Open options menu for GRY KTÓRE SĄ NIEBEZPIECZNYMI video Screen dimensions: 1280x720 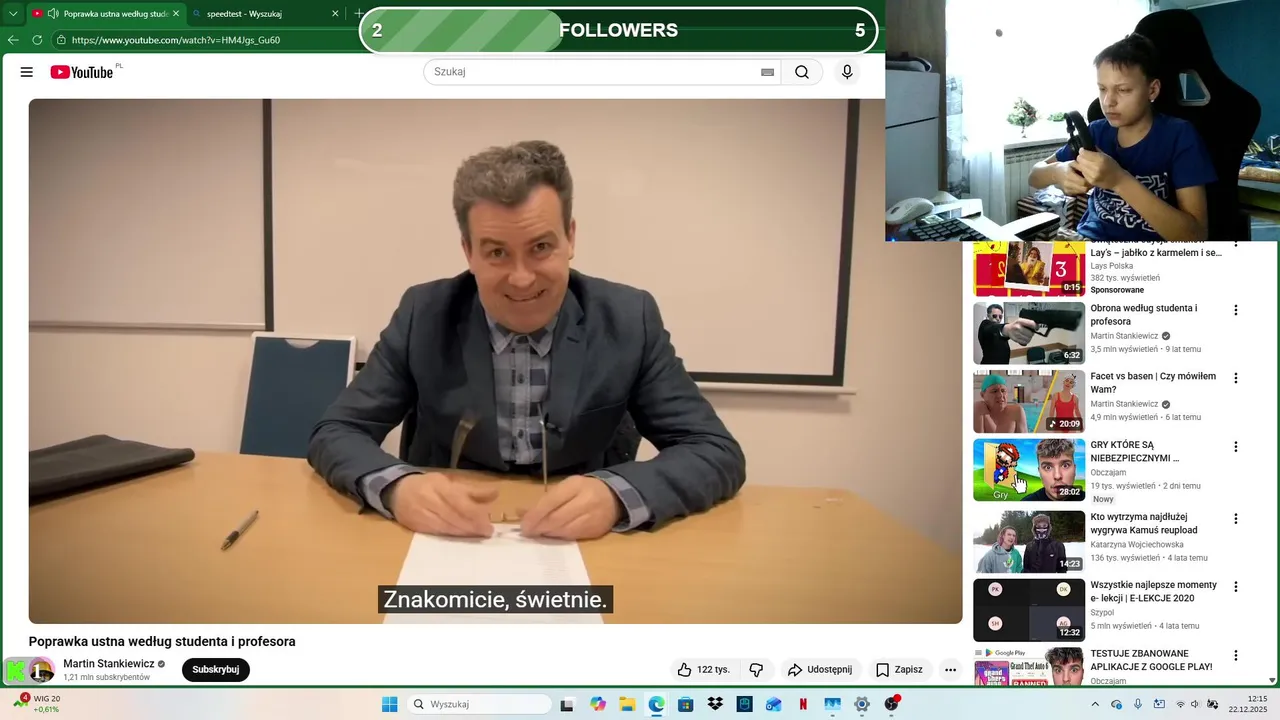click(x=1235, y=447)
